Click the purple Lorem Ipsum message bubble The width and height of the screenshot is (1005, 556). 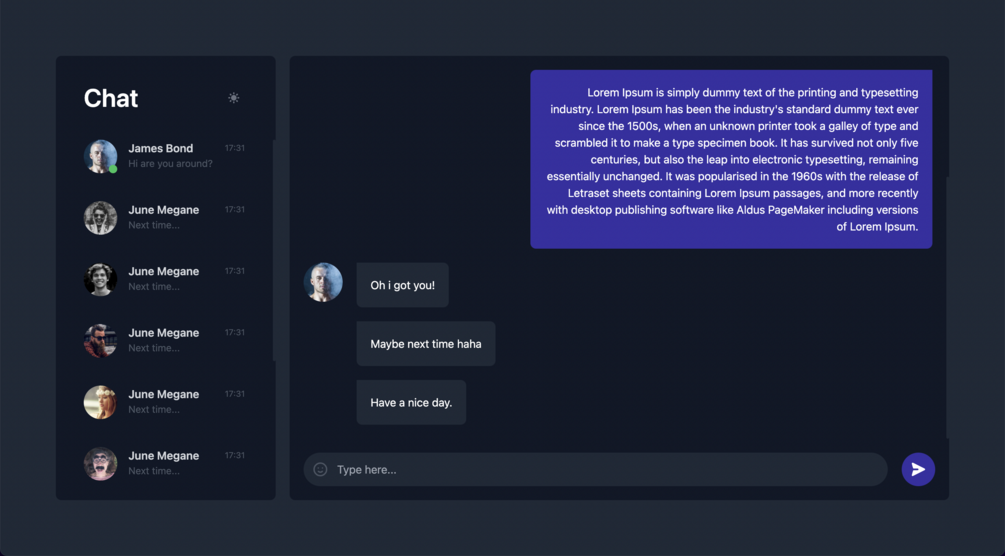pyautogui.click(x=731, y=159)
